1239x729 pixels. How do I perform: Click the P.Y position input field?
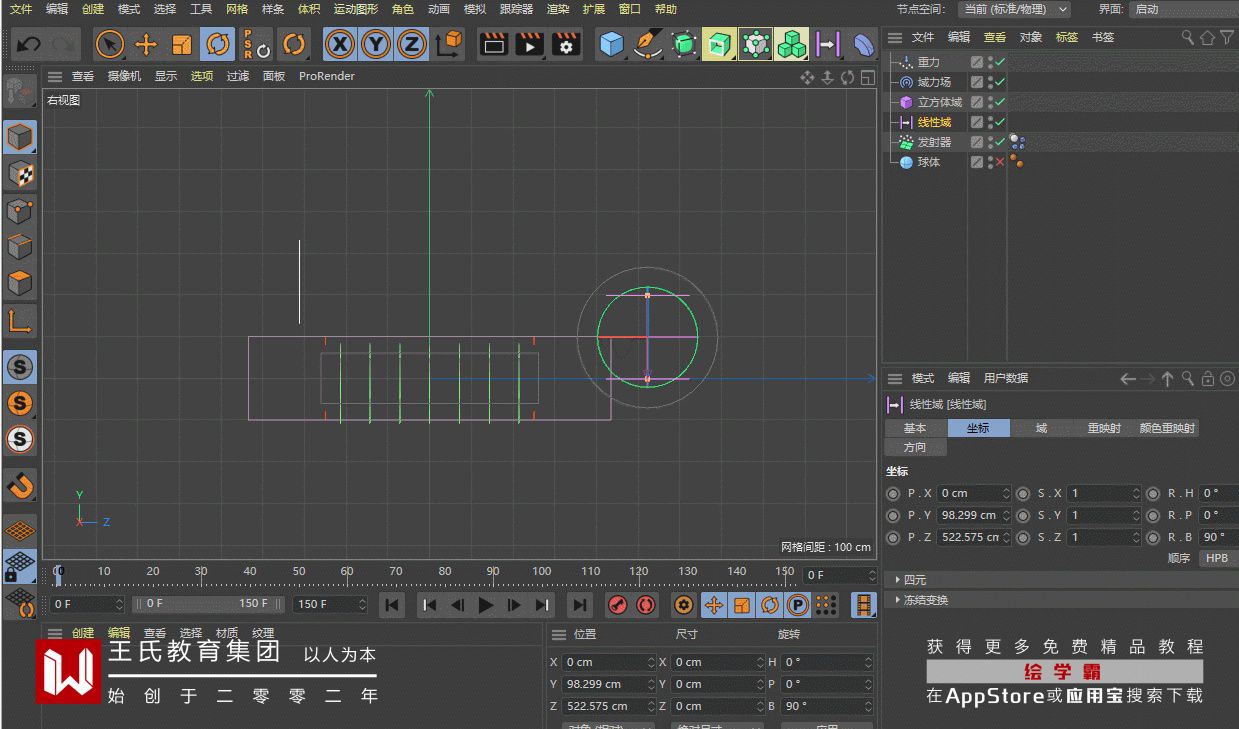(968, 515)
